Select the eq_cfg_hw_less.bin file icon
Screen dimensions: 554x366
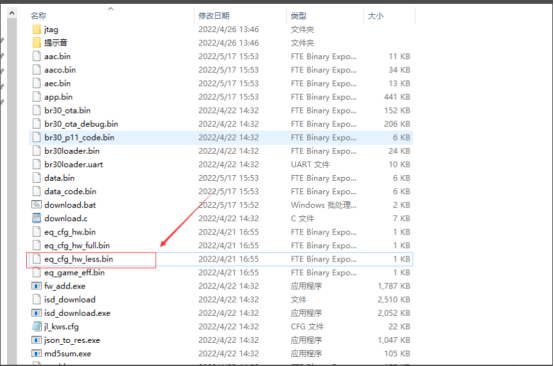(36, 259)
